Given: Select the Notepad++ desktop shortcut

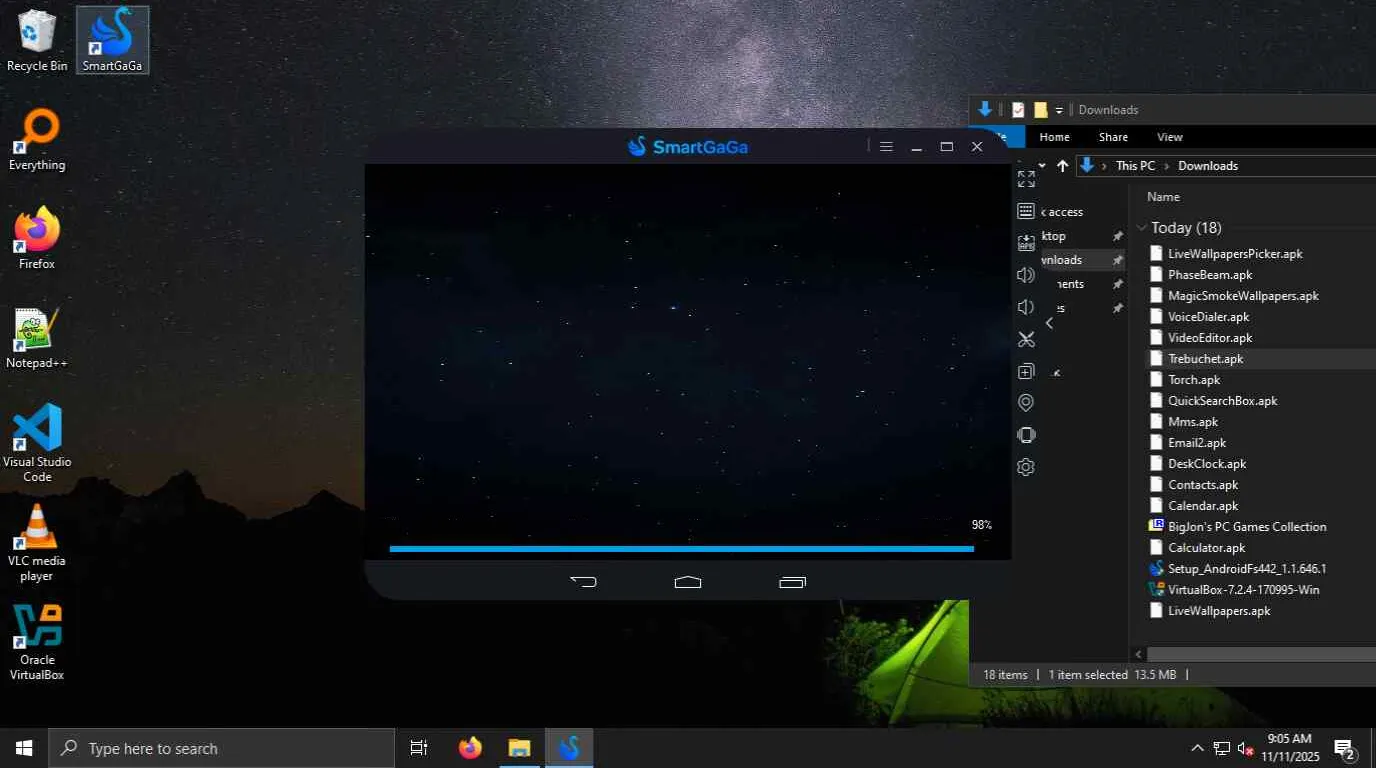Looking at the screenshot, I should [37, 339].
